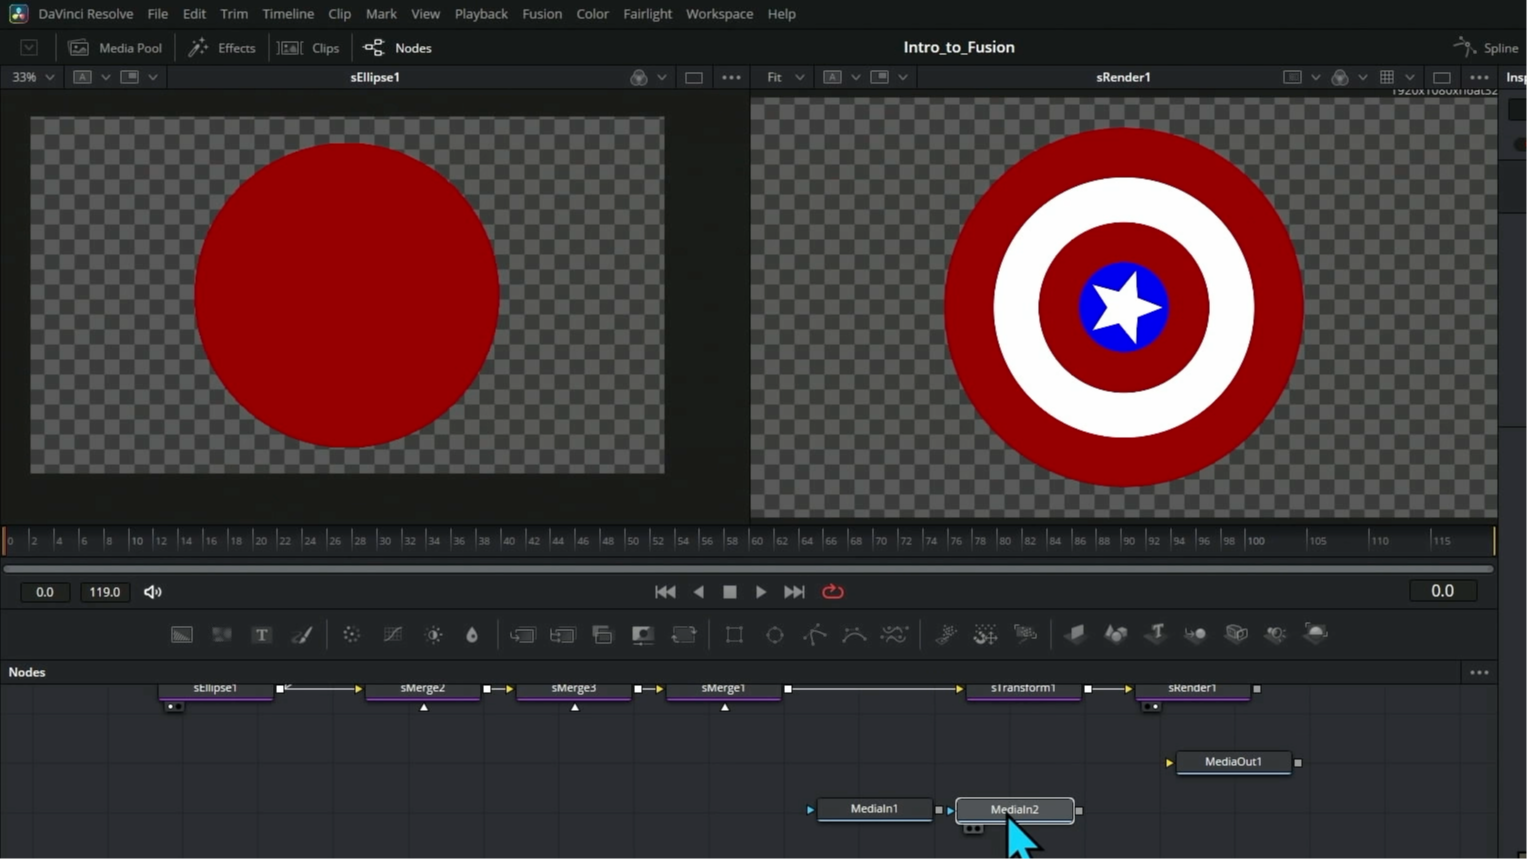The image size is (1527, 859).
Task: Select the Text+ tool in toolbar
Action: (262, 635)
